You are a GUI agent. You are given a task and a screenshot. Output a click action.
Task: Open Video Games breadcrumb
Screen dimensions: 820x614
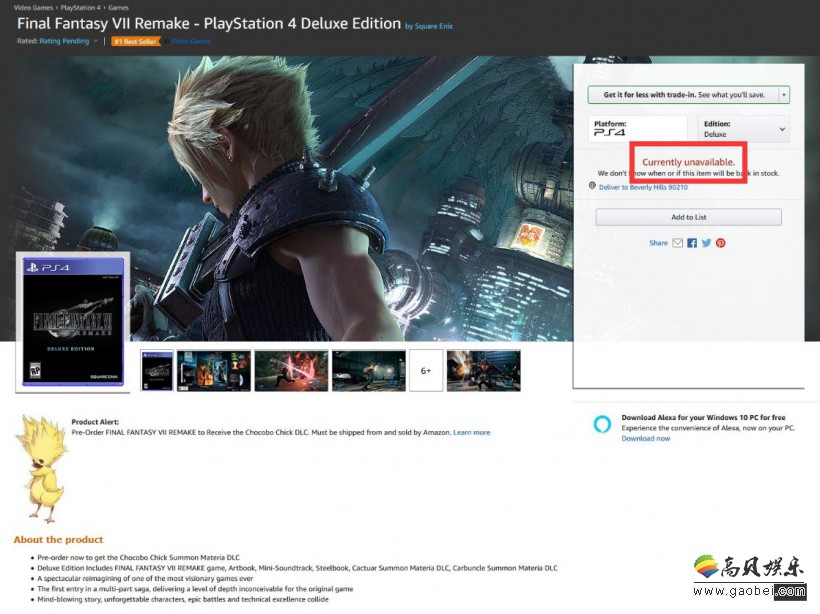(33, 7)
